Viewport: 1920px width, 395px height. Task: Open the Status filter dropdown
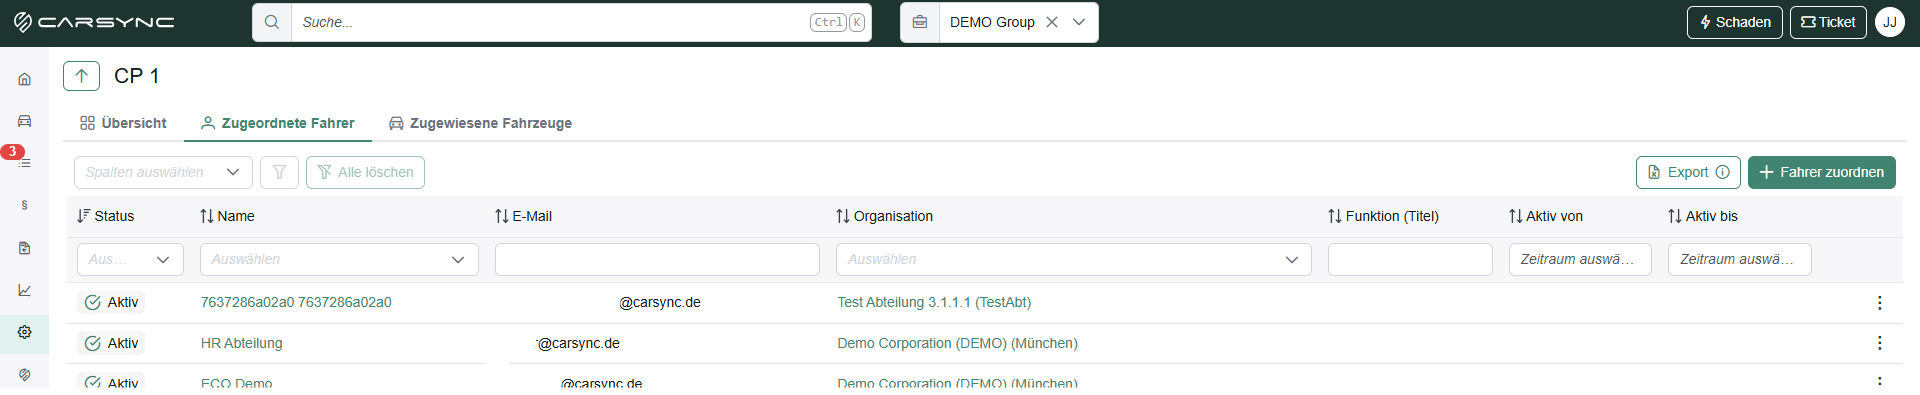tap(130, 259)
